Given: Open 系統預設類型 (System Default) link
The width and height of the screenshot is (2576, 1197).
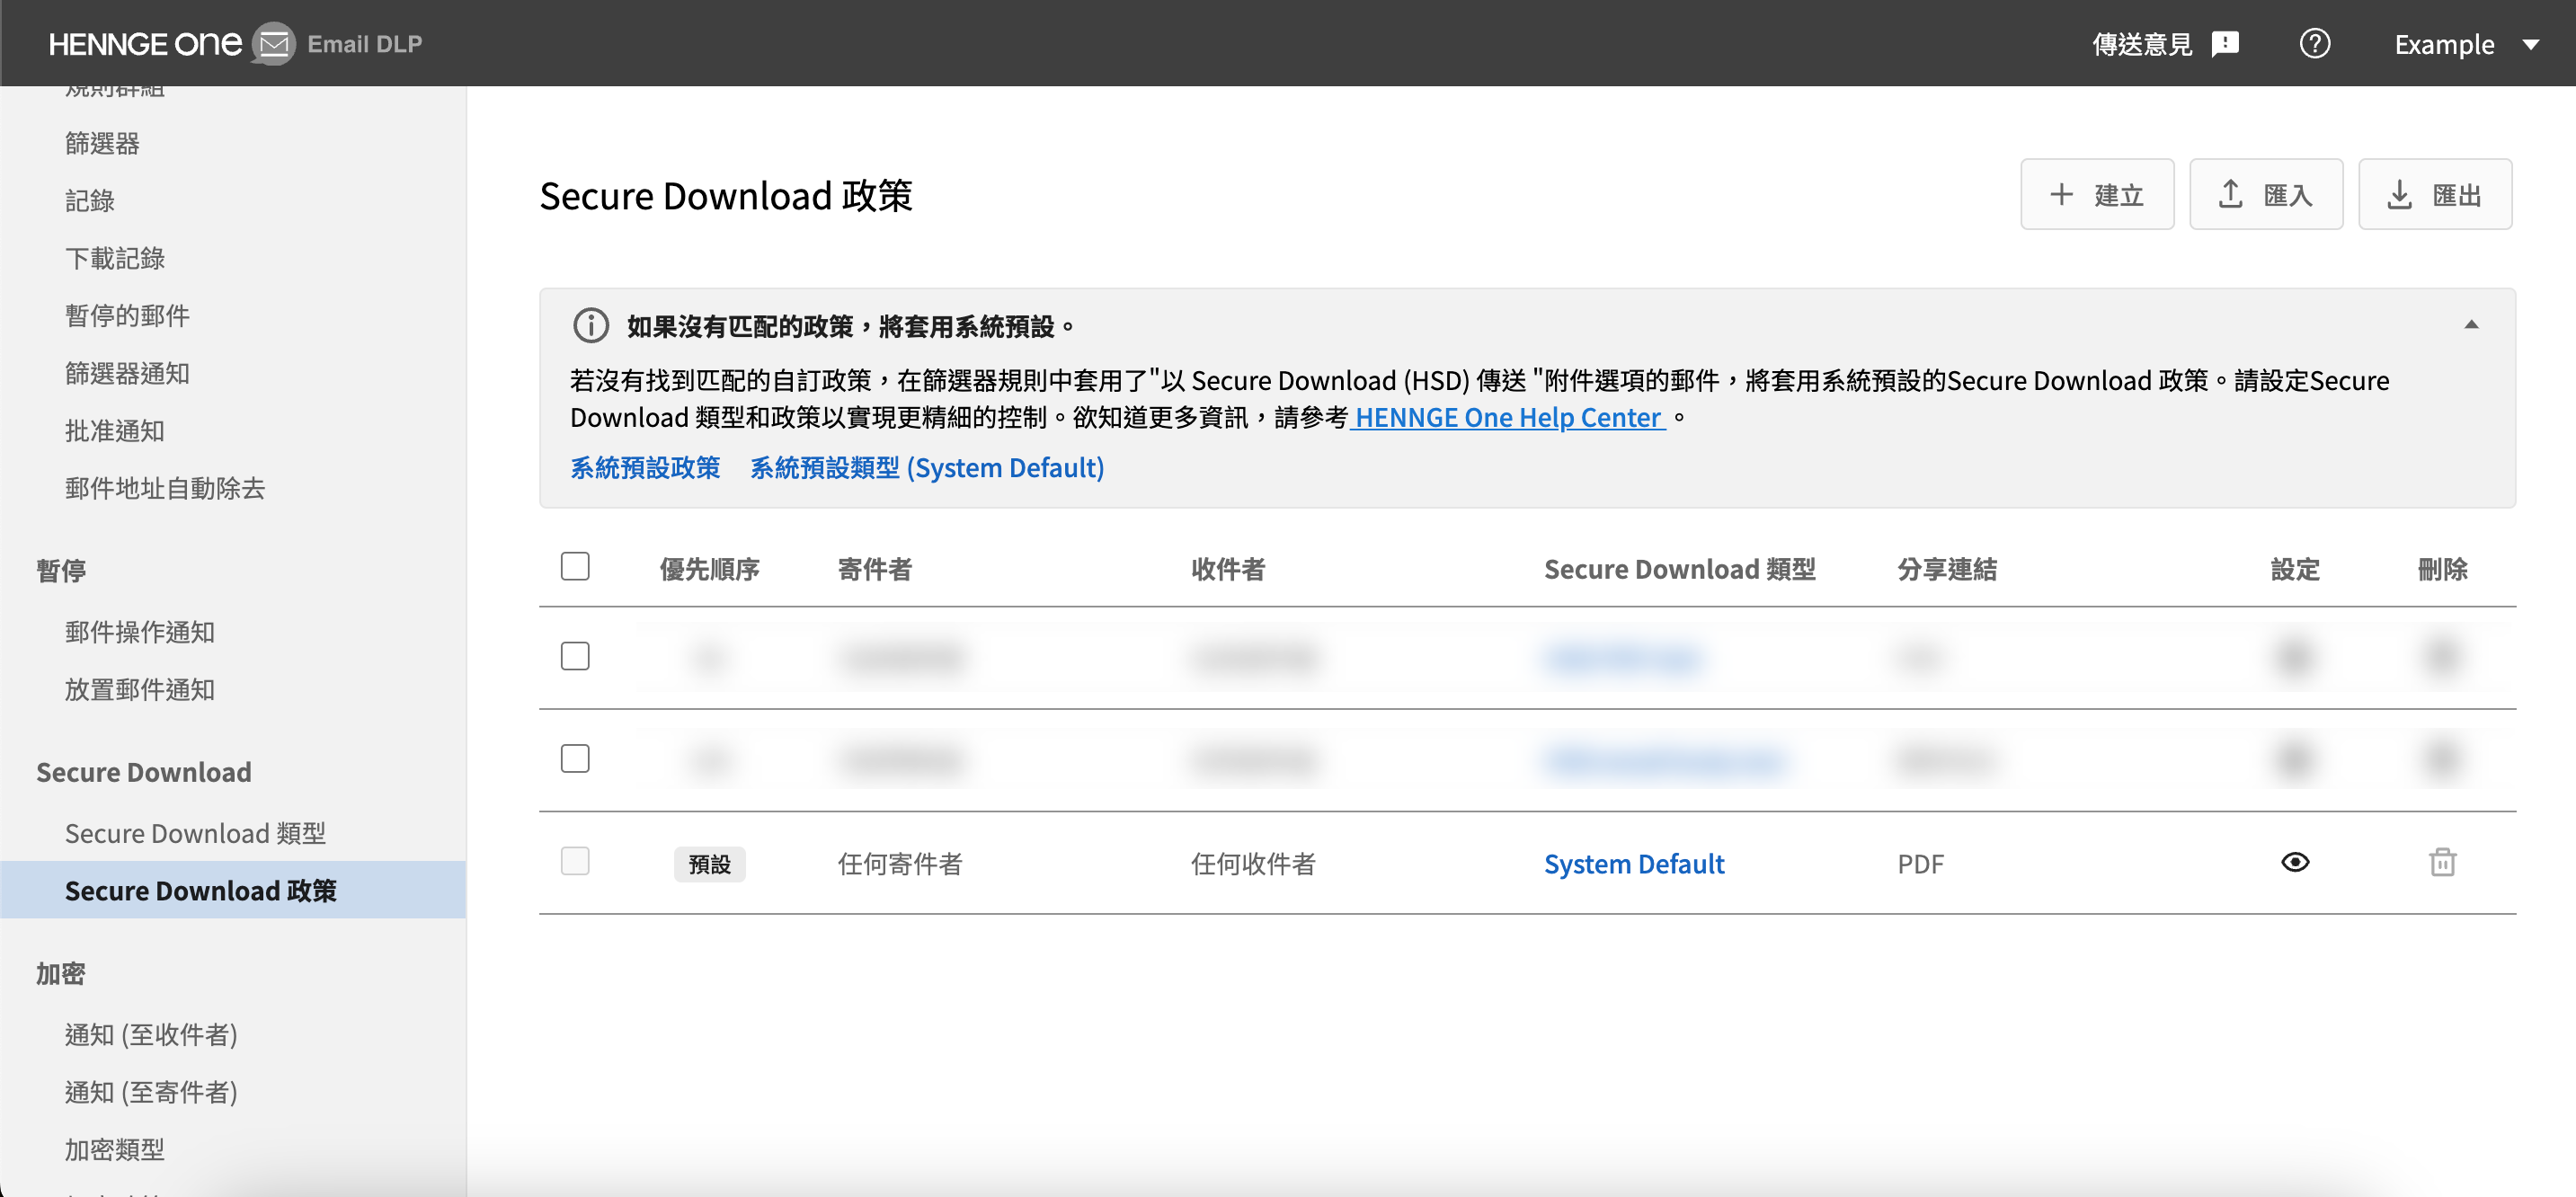Looking at the screenshot, I should pos(927,468).
